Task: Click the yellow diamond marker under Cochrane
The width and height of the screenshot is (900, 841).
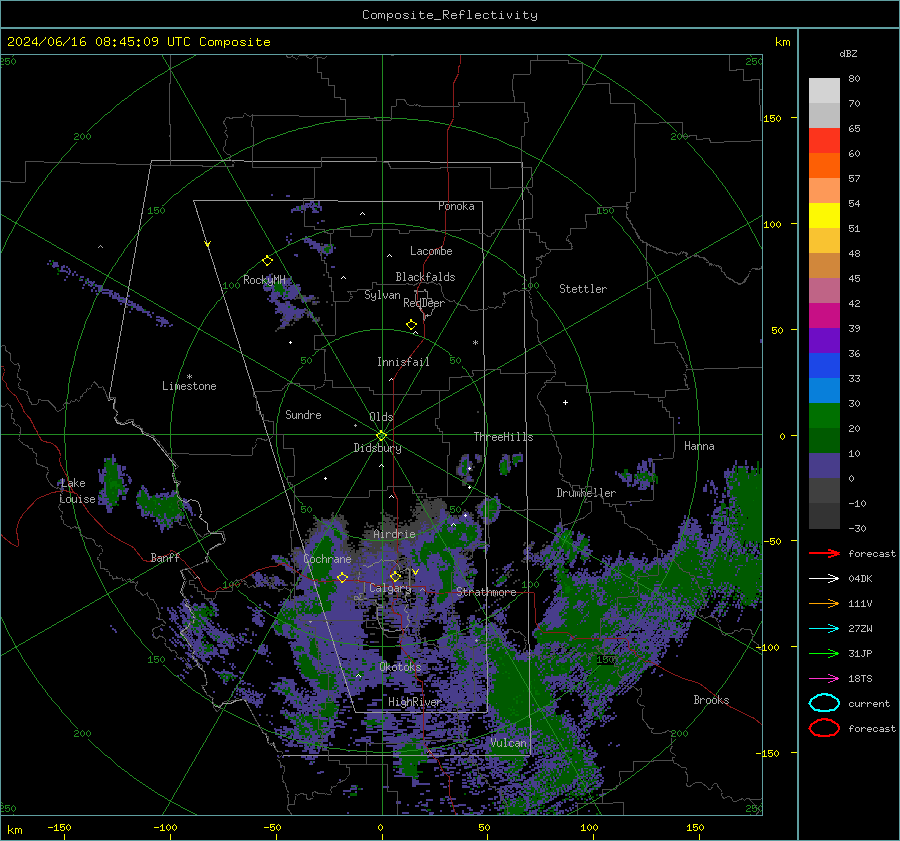Action: click(342, 577)
